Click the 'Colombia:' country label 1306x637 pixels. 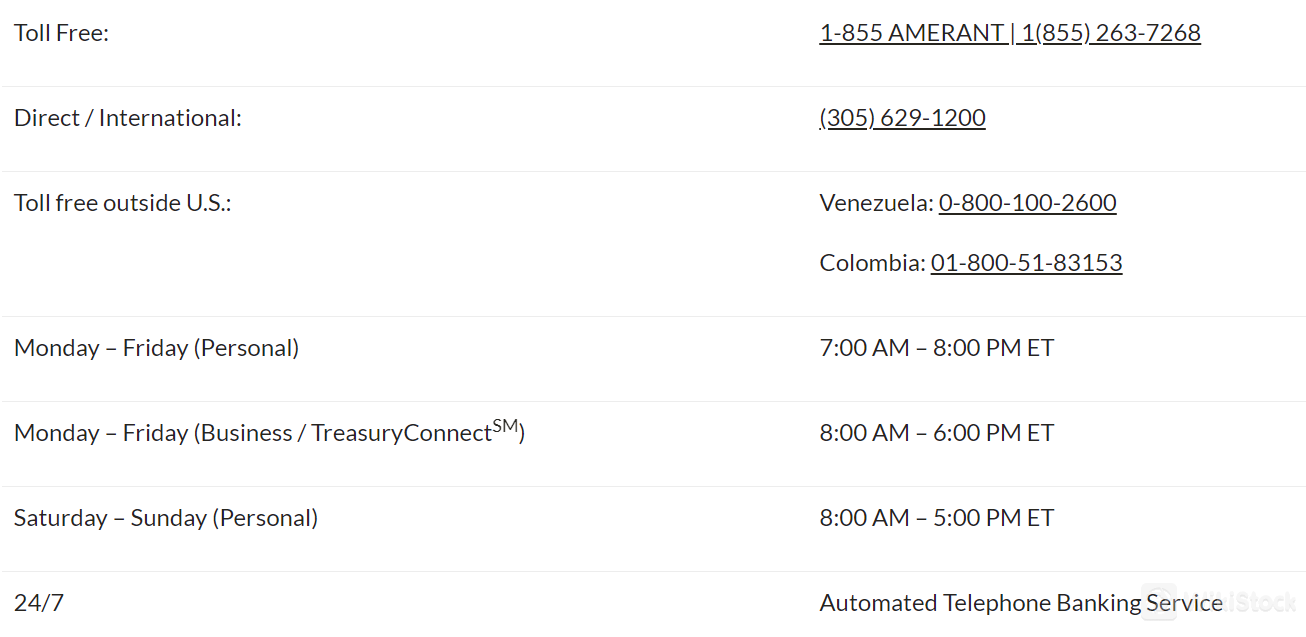point(872,263)
